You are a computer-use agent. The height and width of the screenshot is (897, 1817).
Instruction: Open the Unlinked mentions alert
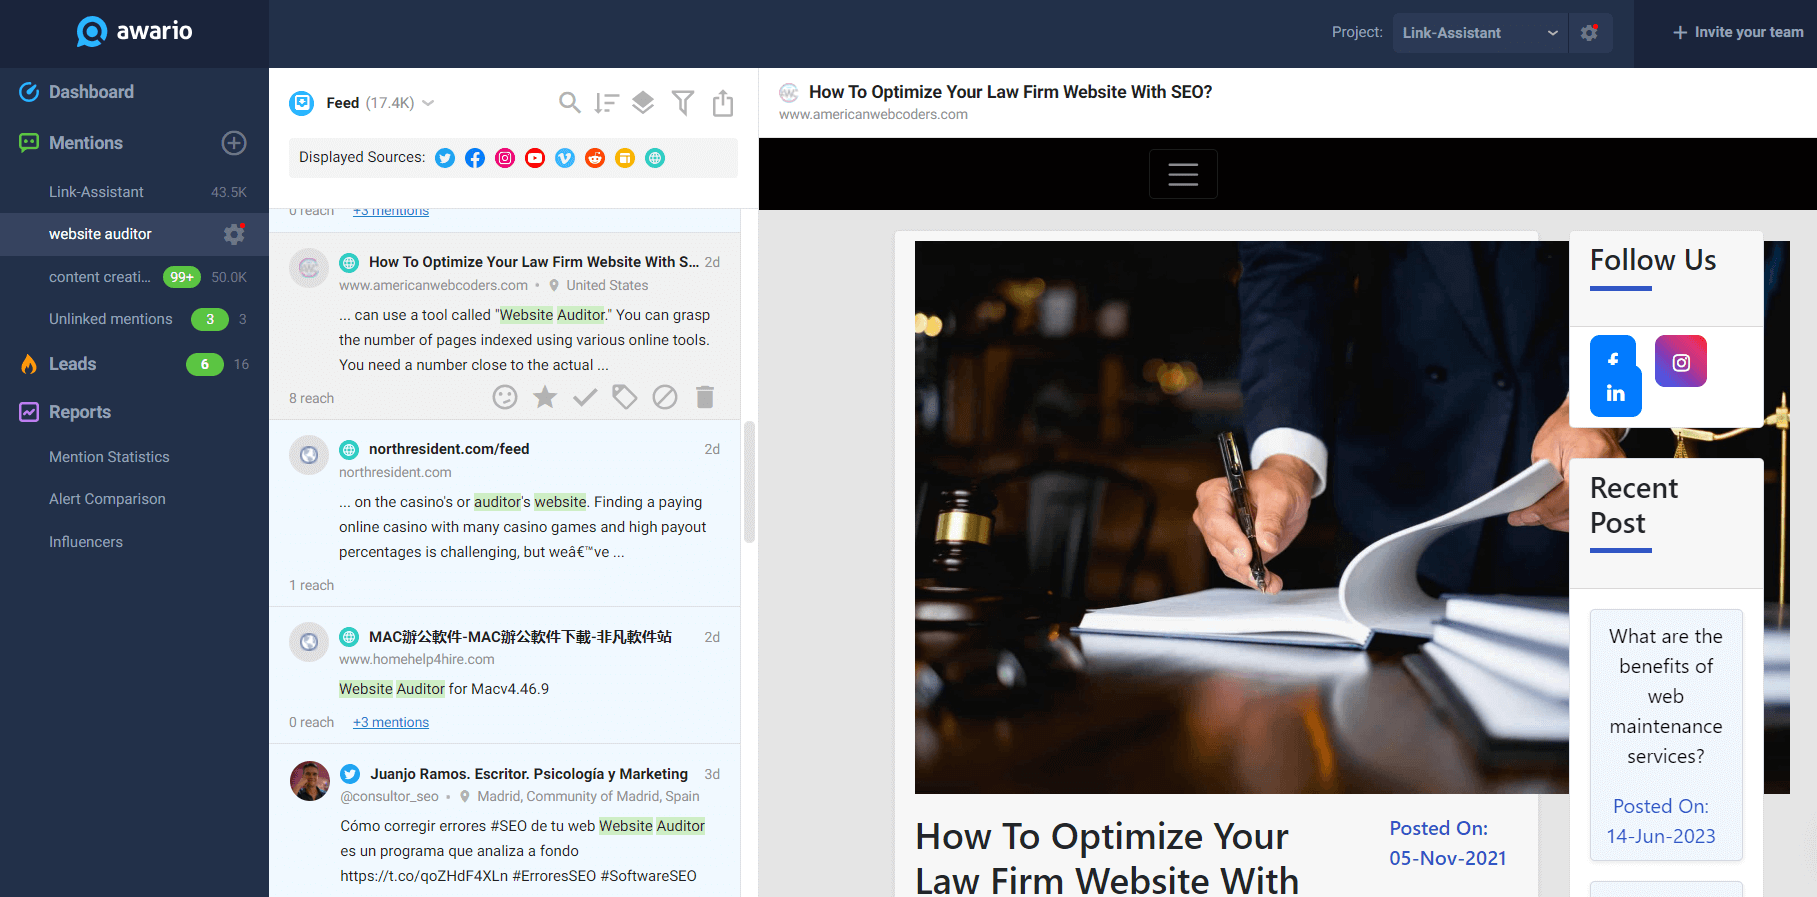(x=110, y=319)
